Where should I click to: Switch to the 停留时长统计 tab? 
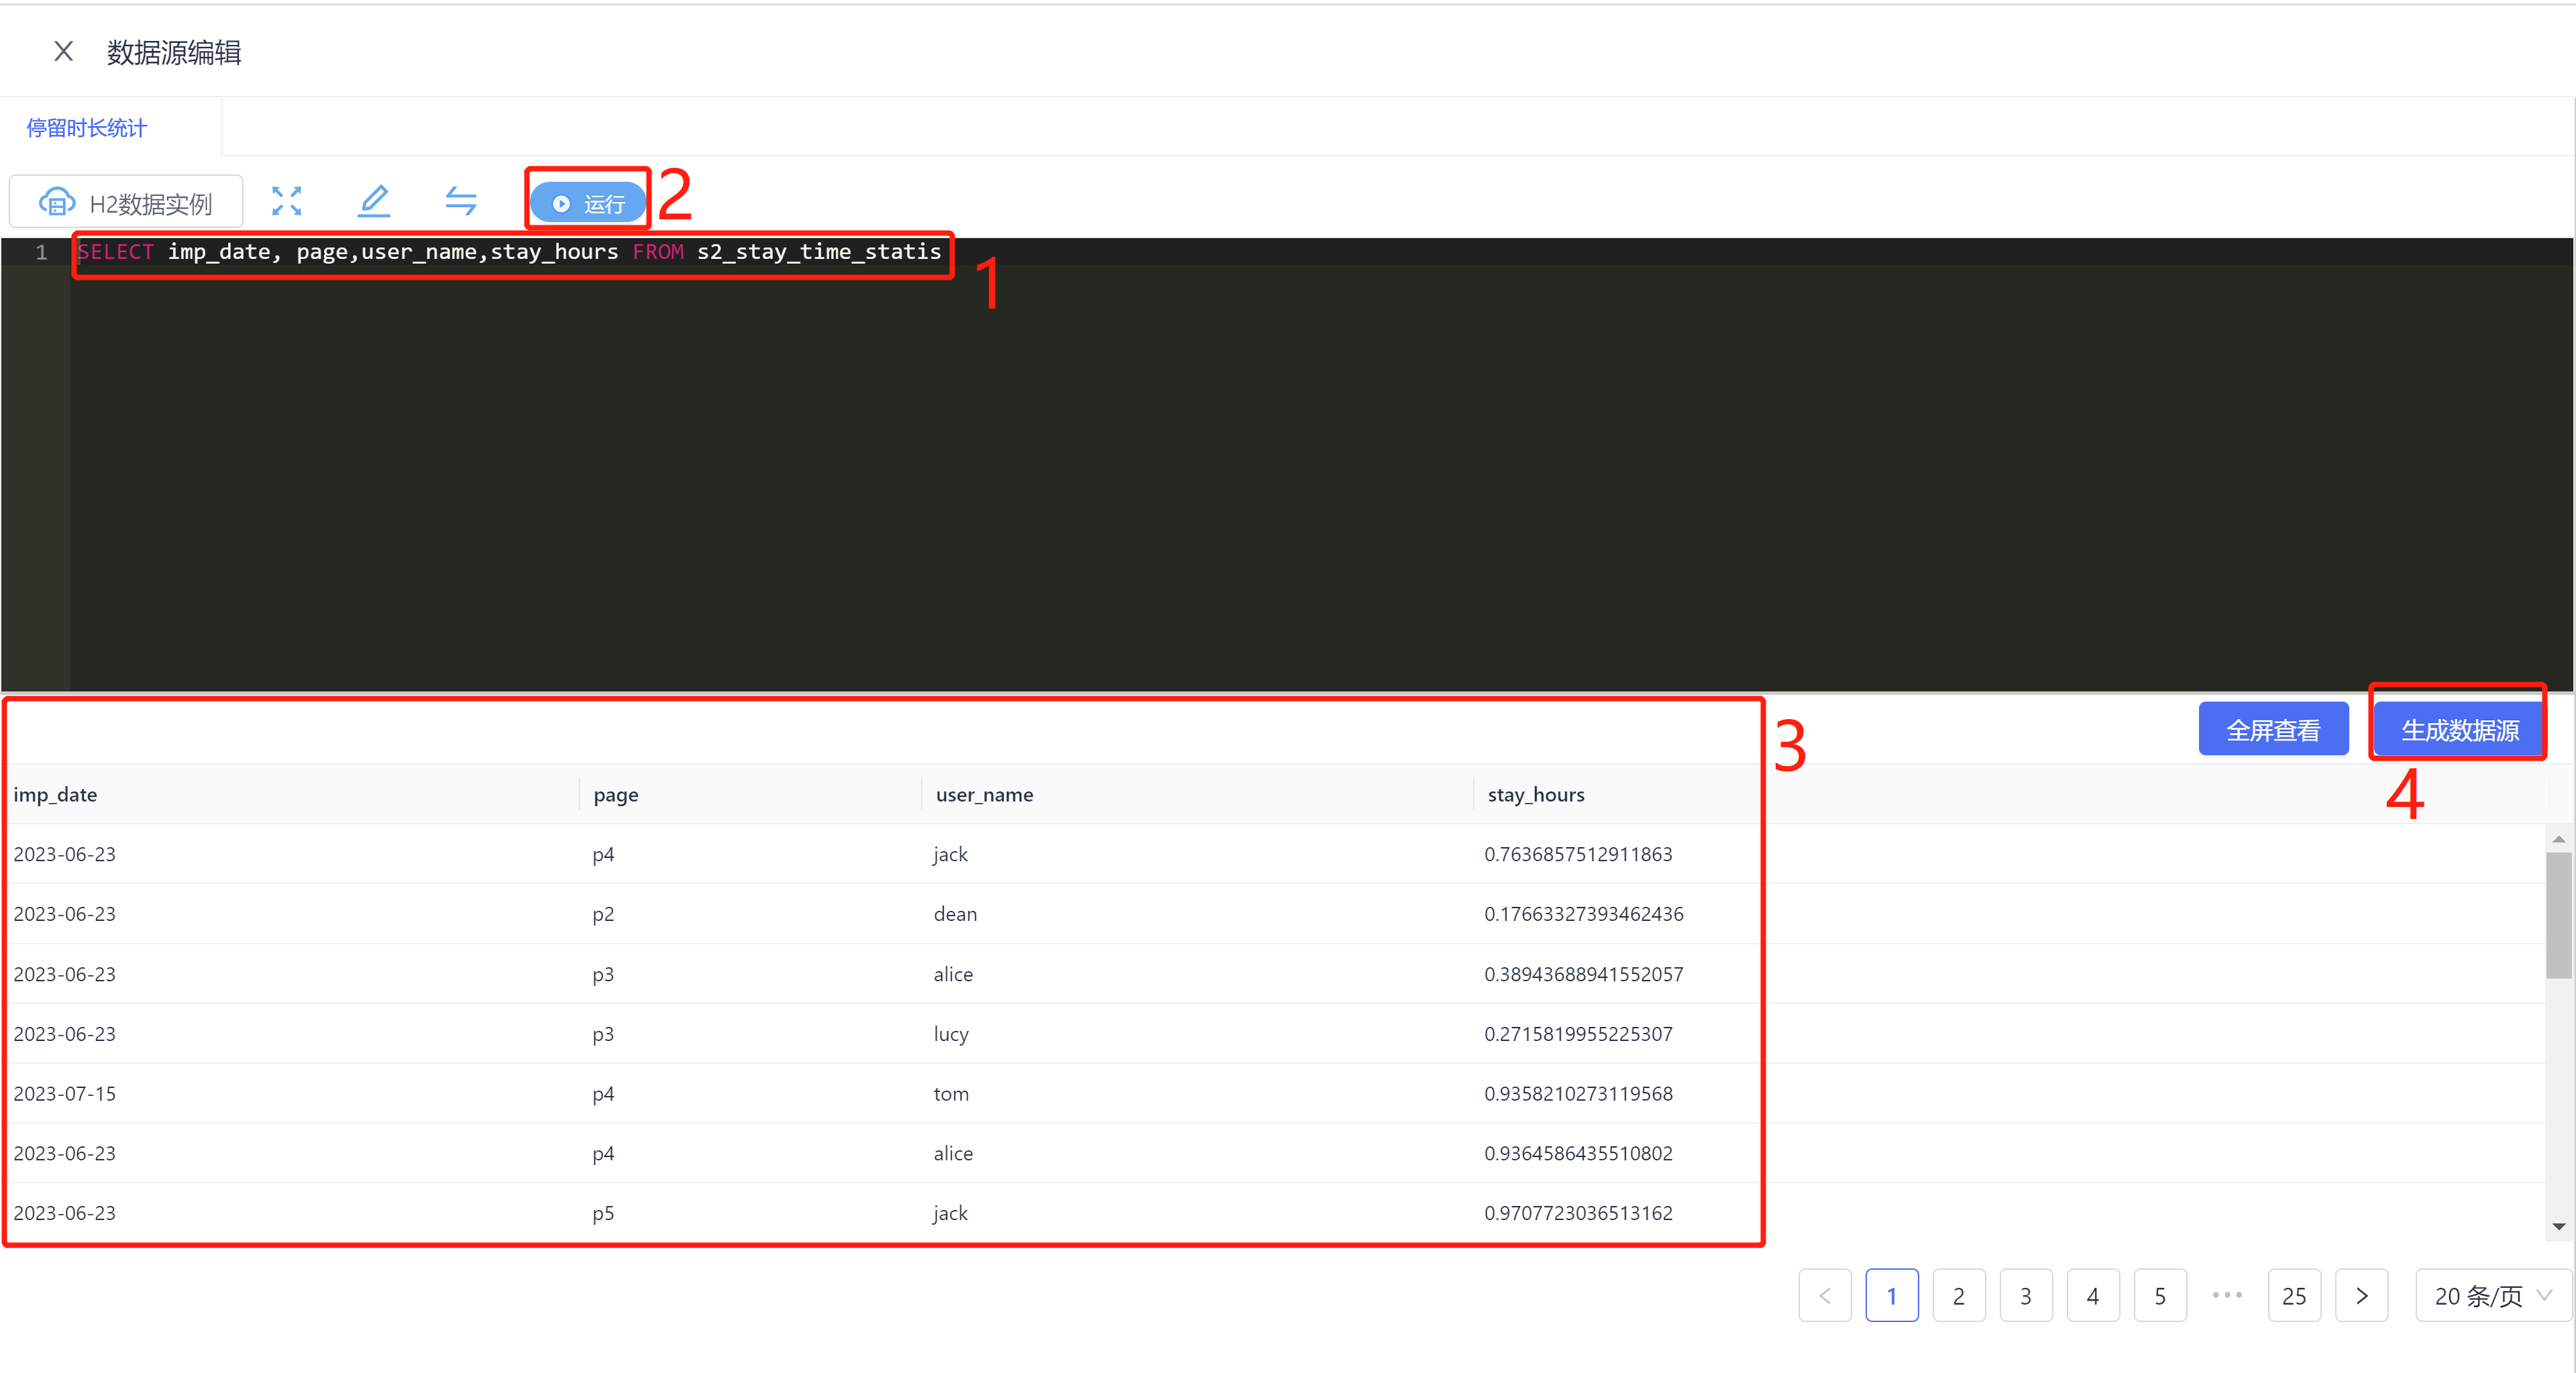point(87,128)
